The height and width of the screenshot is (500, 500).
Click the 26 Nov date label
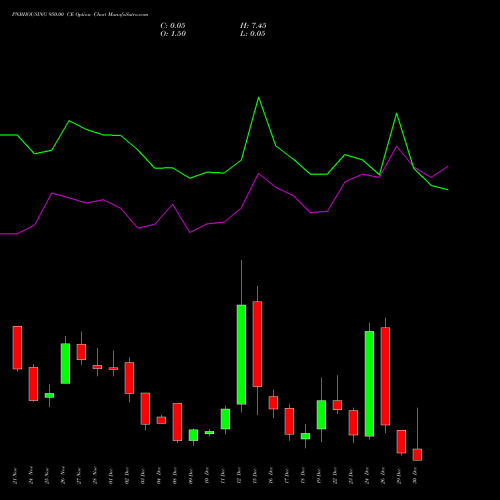click(63, 476)
